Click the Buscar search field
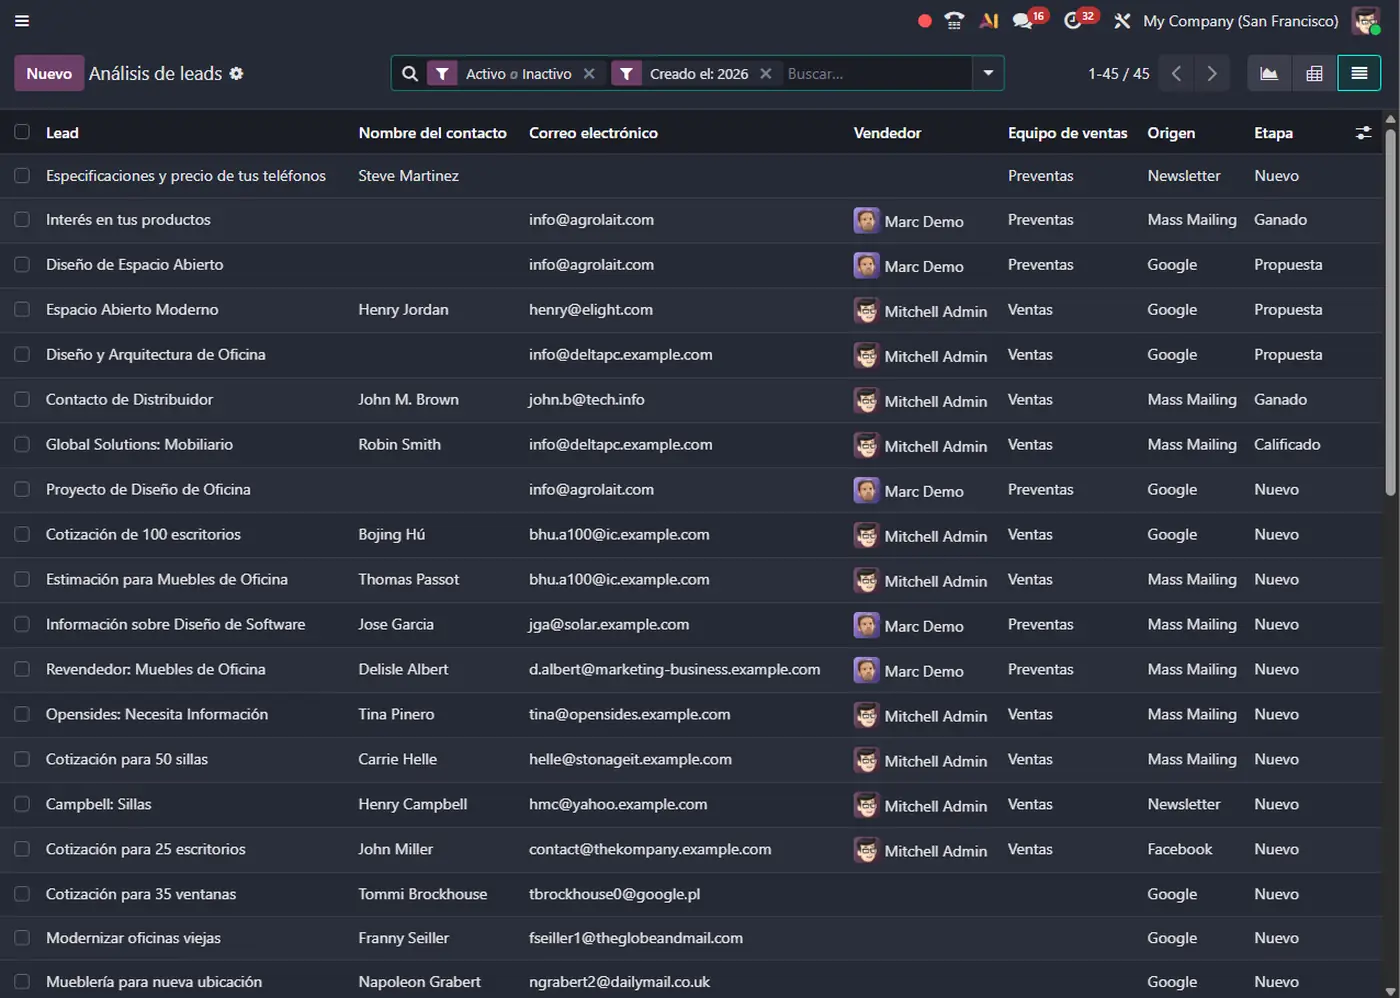Viewport: 1400px width, 998px height. coord(875,74)
